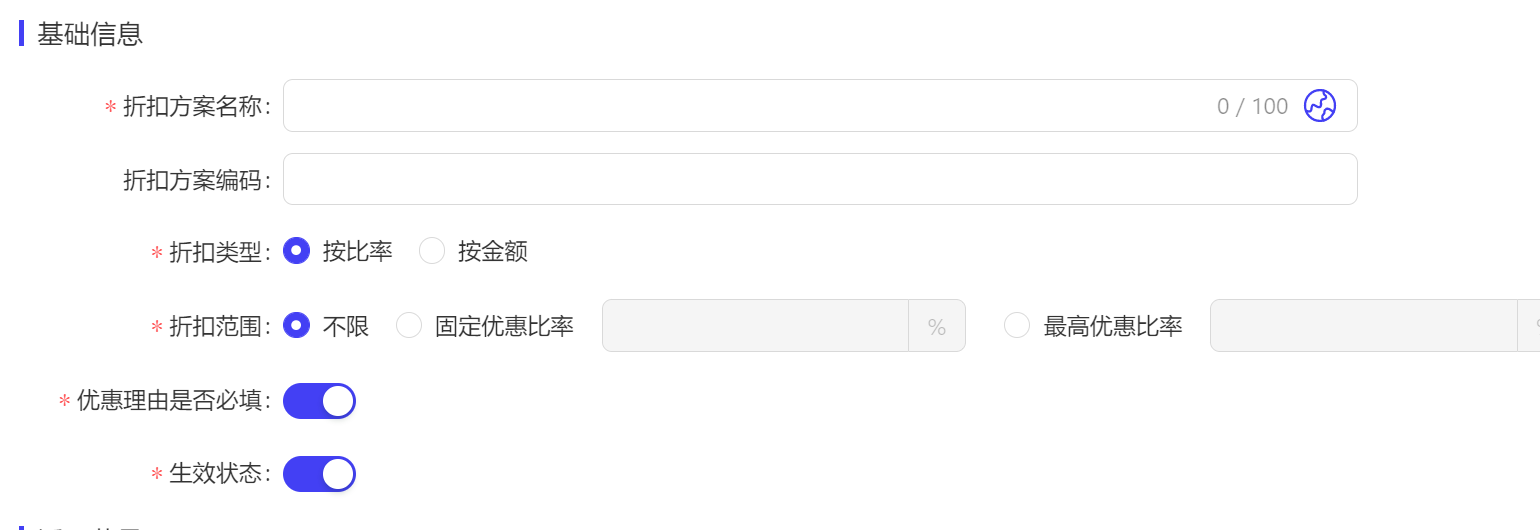Click the % suffix of 固定优惠比率 field
The width and height of the screenshot is (1540, 530).
[x=937, y=326]
